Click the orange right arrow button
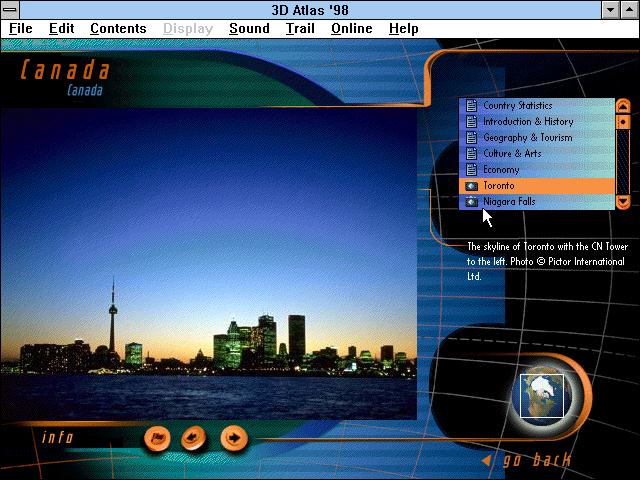The height and width of the screenshot is (480, 640). pos(234,438)
